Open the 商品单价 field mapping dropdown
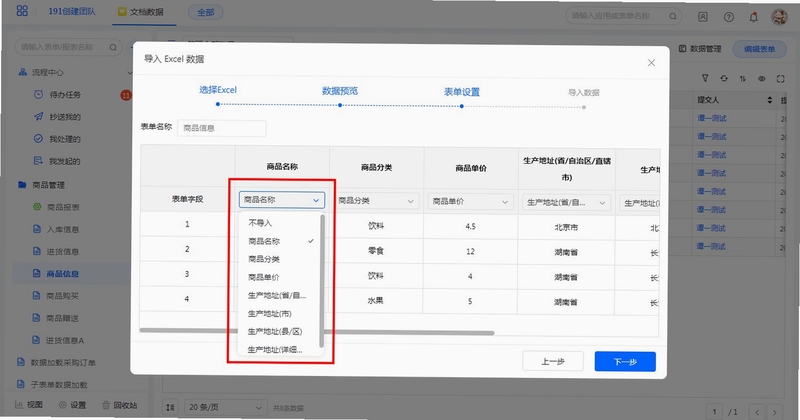 pyautogui.click(x=470, y=202)
